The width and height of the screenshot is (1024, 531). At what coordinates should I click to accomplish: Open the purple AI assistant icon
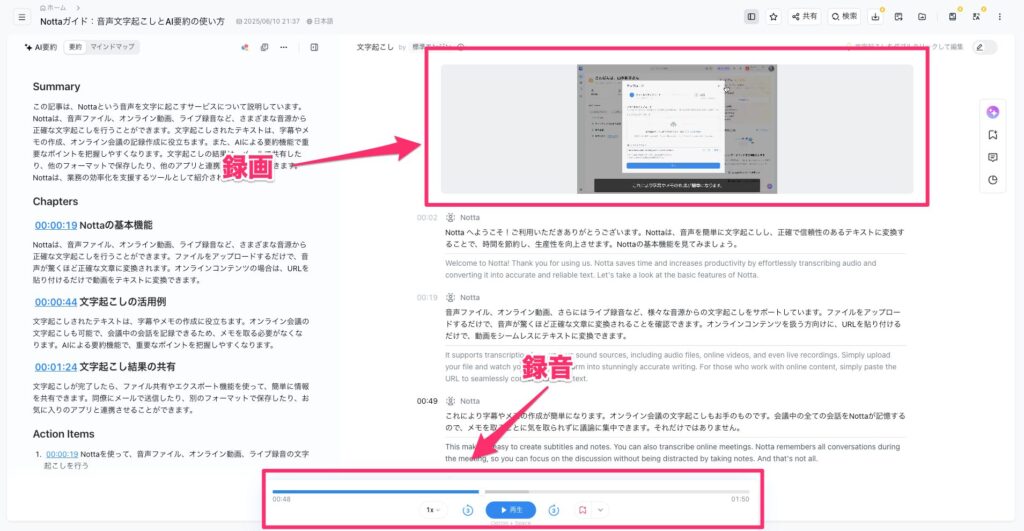[993, 112]
